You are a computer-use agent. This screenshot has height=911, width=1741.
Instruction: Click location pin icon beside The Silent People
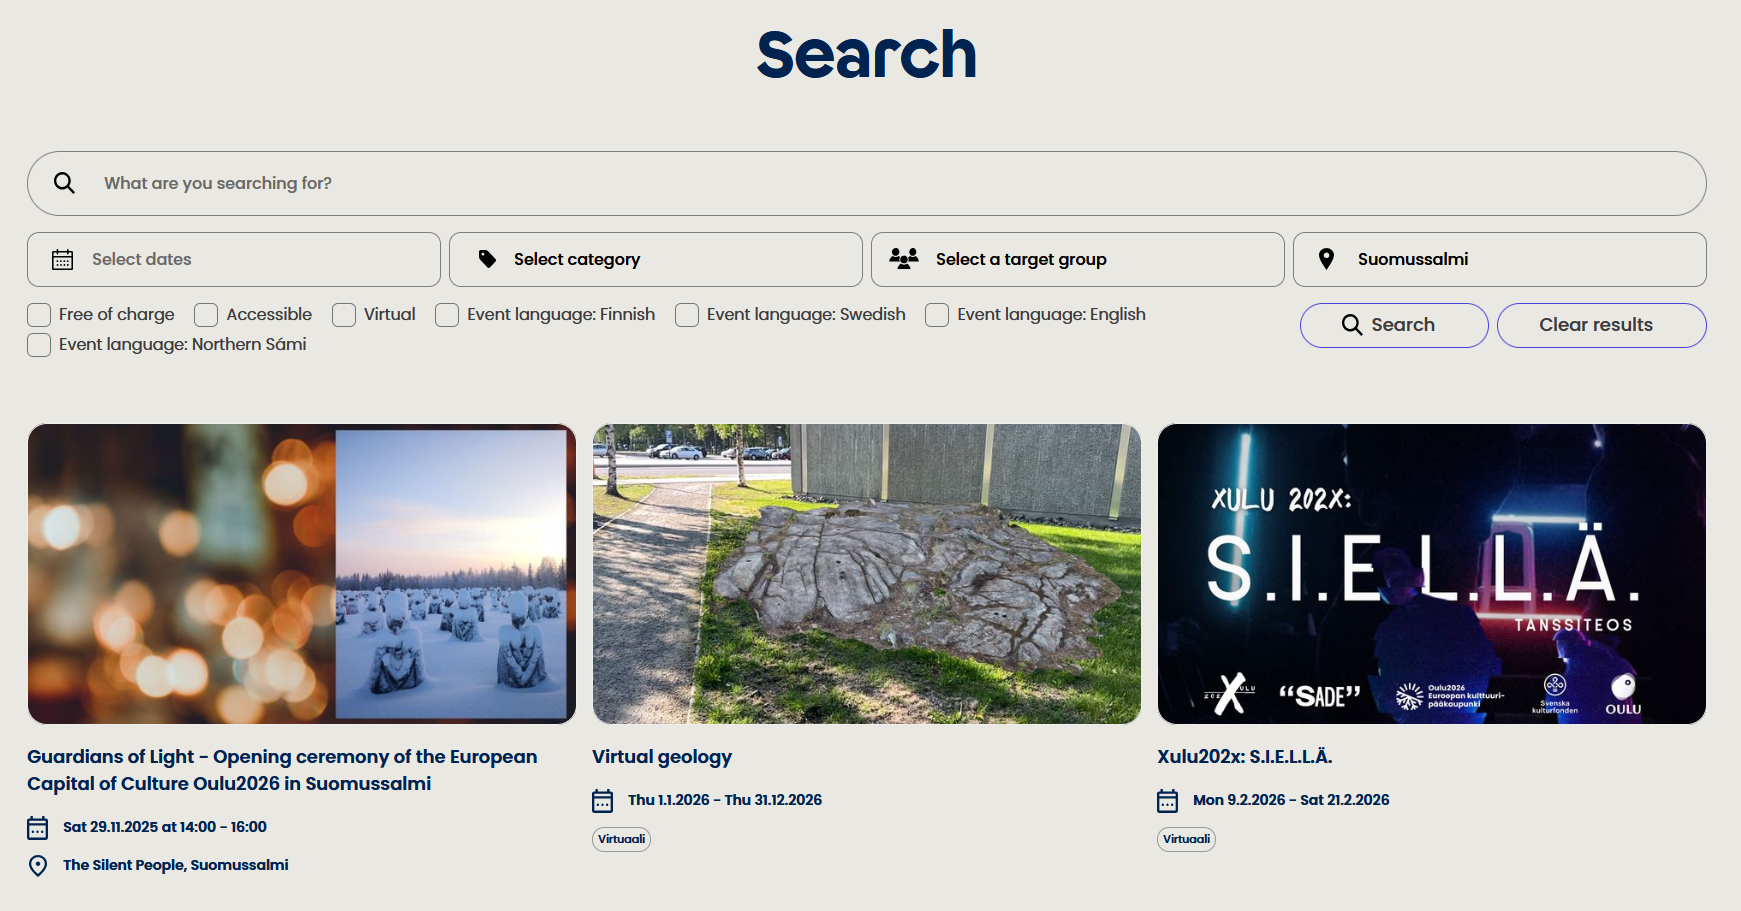[38, 866]
